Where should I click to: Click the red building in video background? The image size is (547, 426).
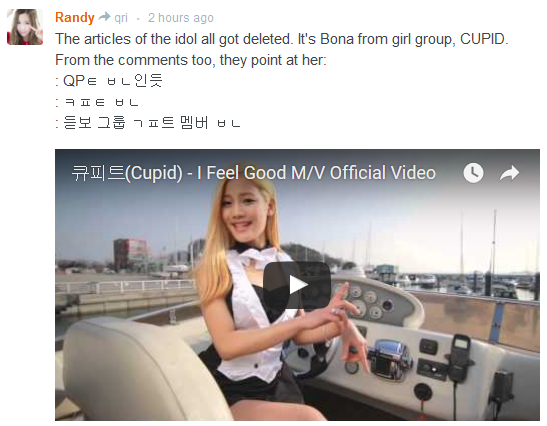pyautogui.click(x=131, y=254)
